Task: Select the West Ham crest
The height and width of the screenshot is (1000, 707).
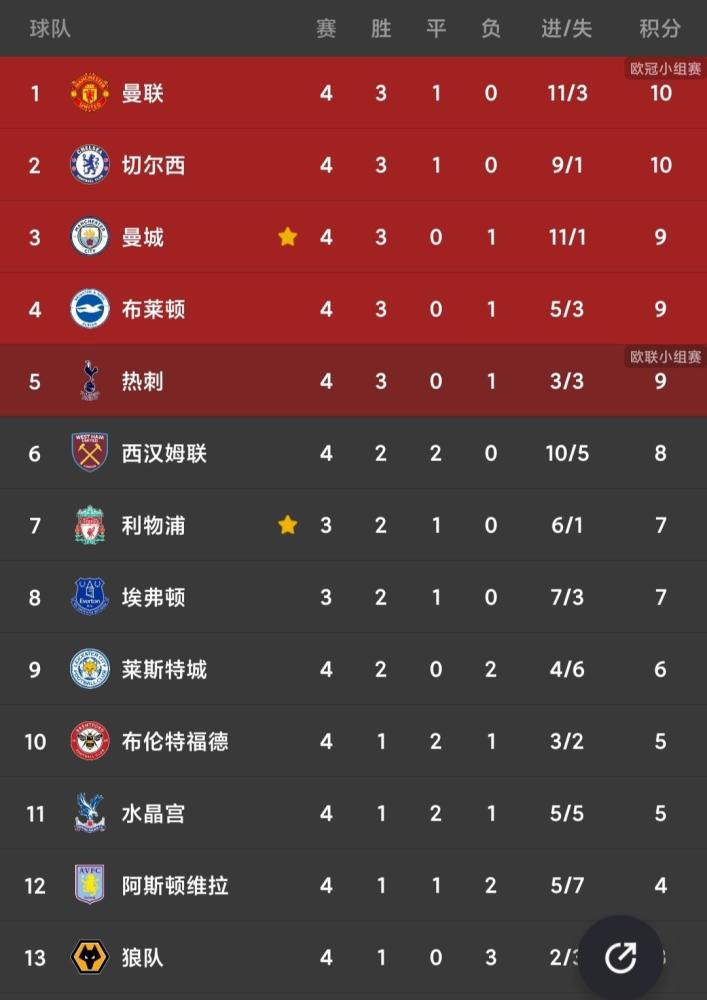Action: pyautogui.click(x=89, y=453)
